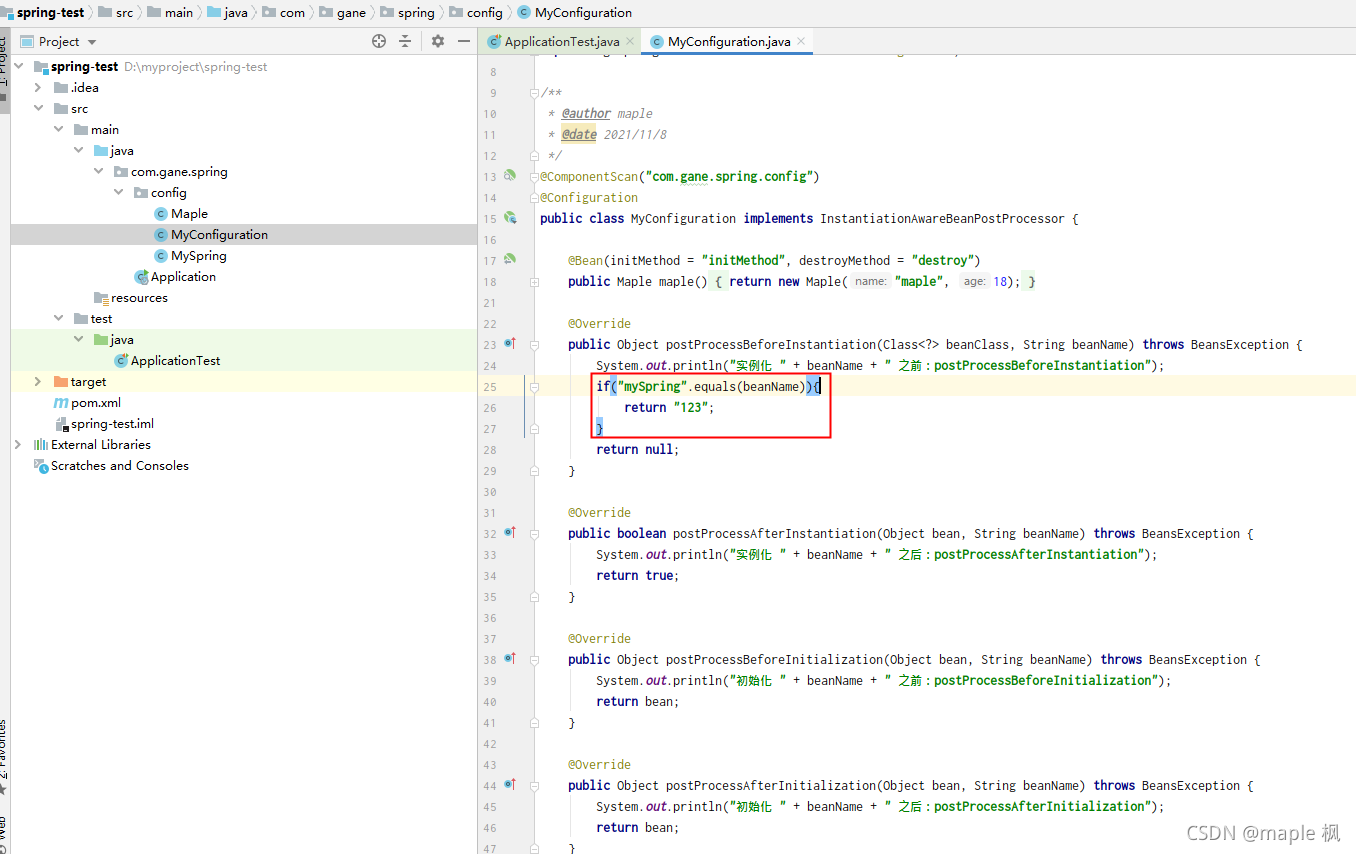Open the Project panel settings gear
The width and height of the screenshot is (1356, 854).
click(x=437, y=41)
